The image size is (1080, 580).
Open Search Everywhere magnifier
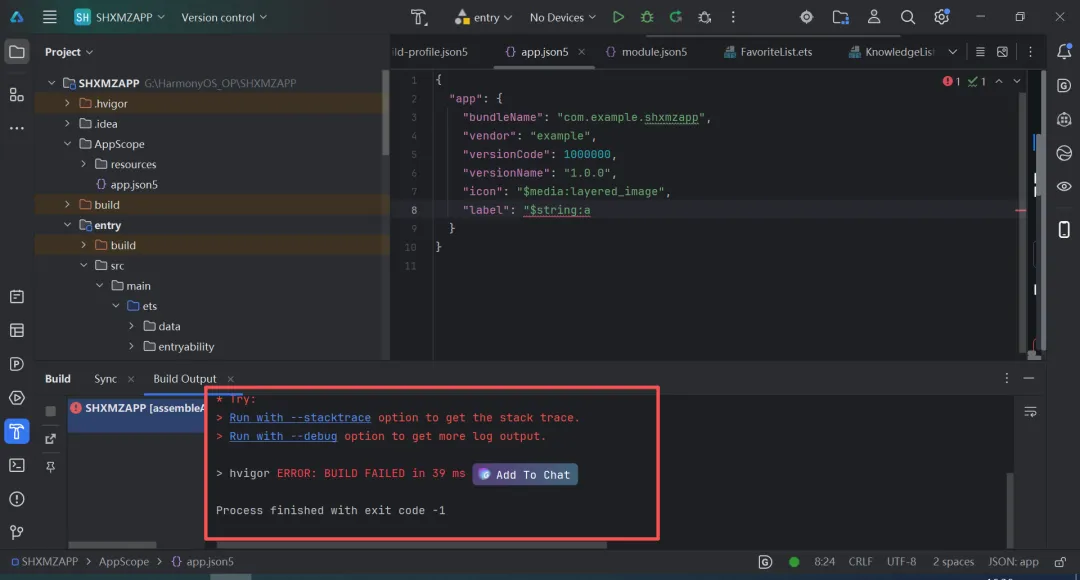(x=908, y=17)
